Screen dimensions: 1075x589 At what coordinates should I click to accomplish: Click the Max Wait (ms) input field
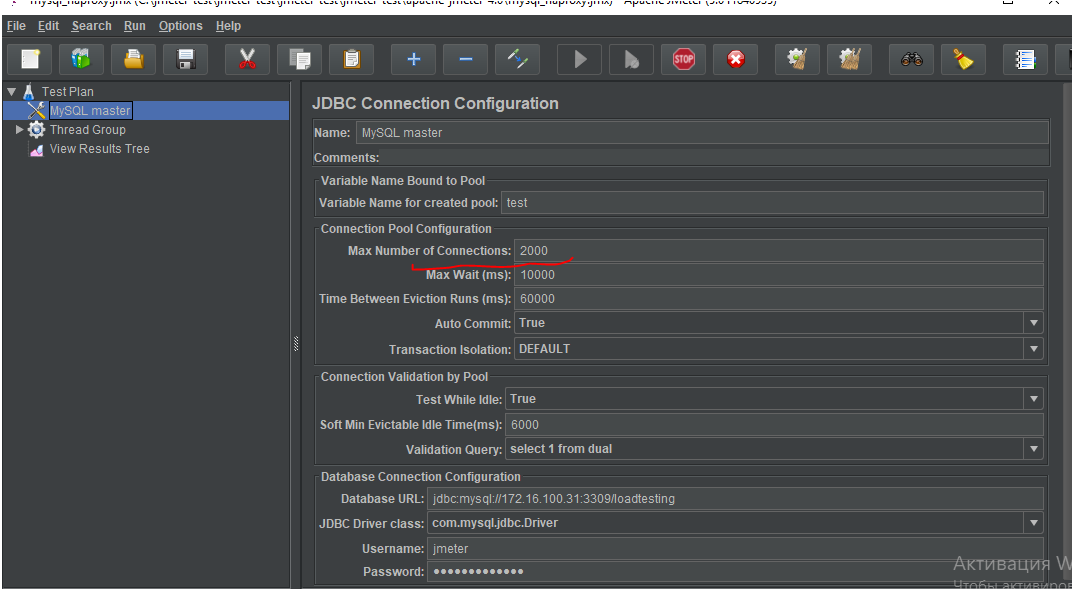[700, 274]
